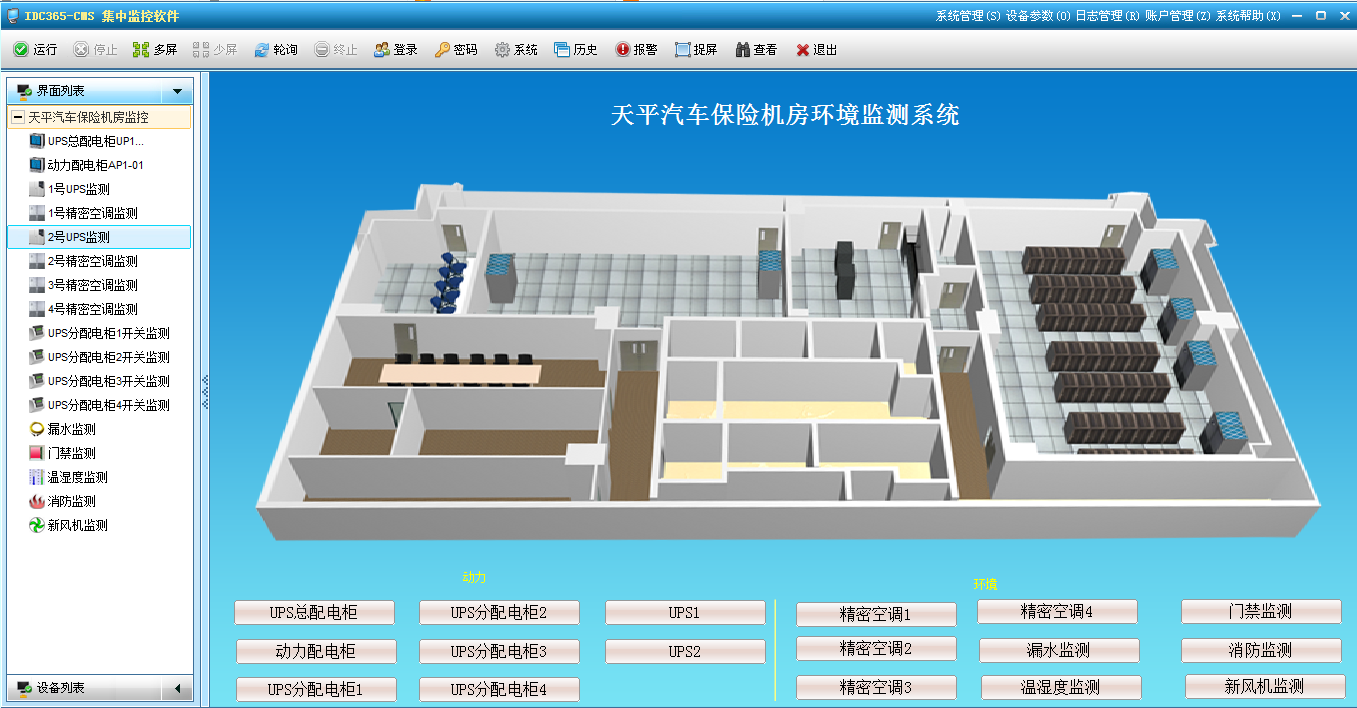The height and width of the screenshot is (708, 1357).
Task: Click the 消防监测 flame icon in tree
Action: pos(38,501)
